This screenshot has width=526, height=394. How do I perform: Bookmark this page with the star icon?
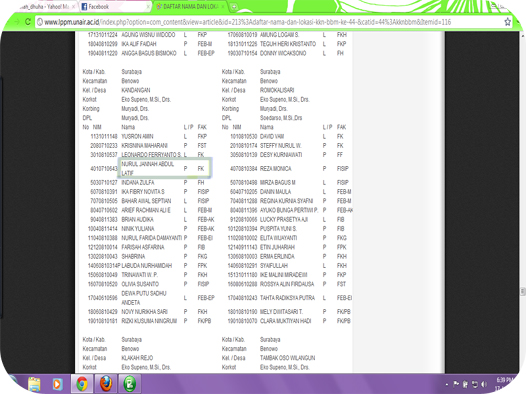tap(508, 22)
